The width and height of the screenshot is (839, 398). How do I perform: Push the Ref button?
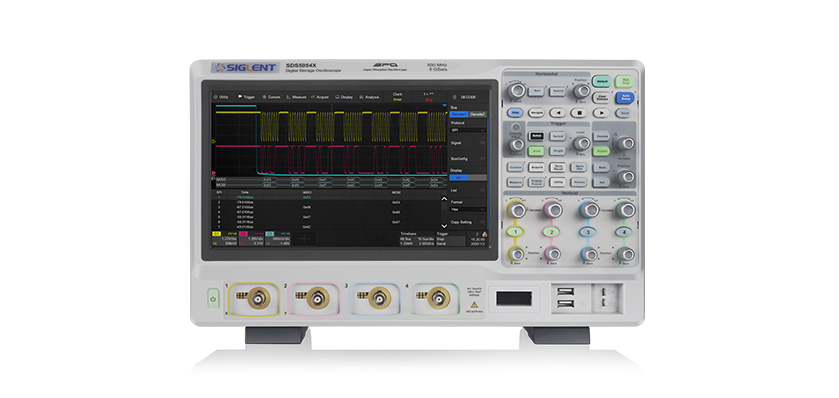click(601, 182)
